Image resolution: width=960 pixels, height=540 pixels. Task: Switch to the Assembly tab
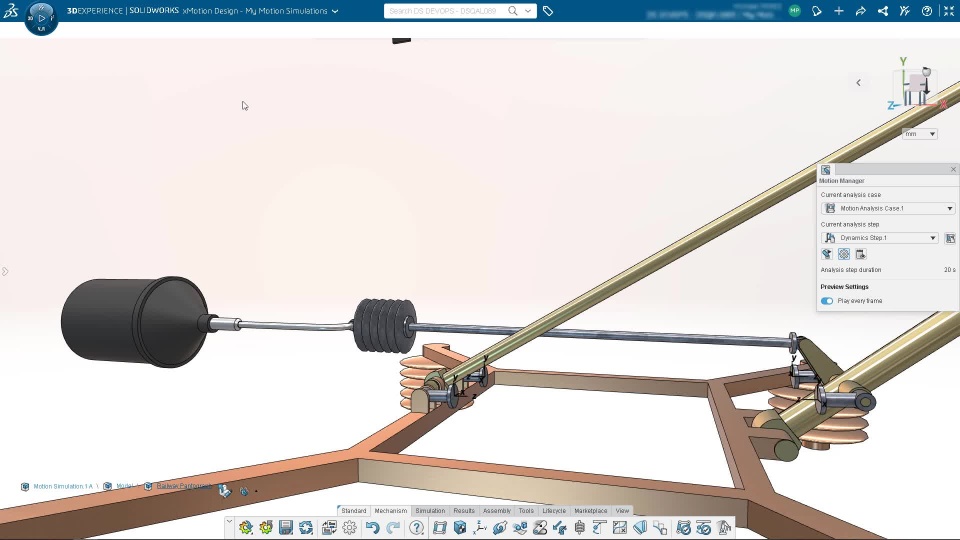(497, 511)
